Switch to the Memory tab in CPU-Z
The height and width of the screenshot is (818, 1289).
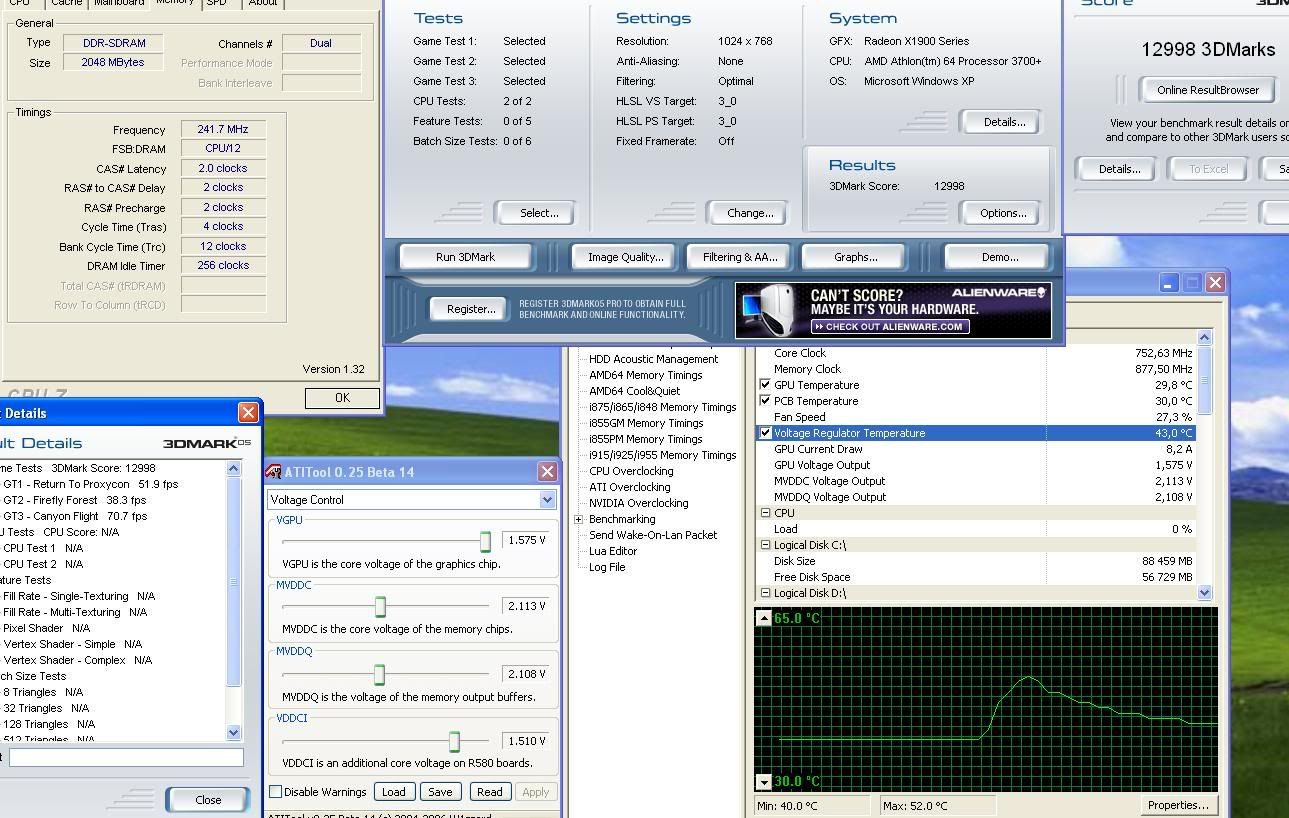point(174,3)
